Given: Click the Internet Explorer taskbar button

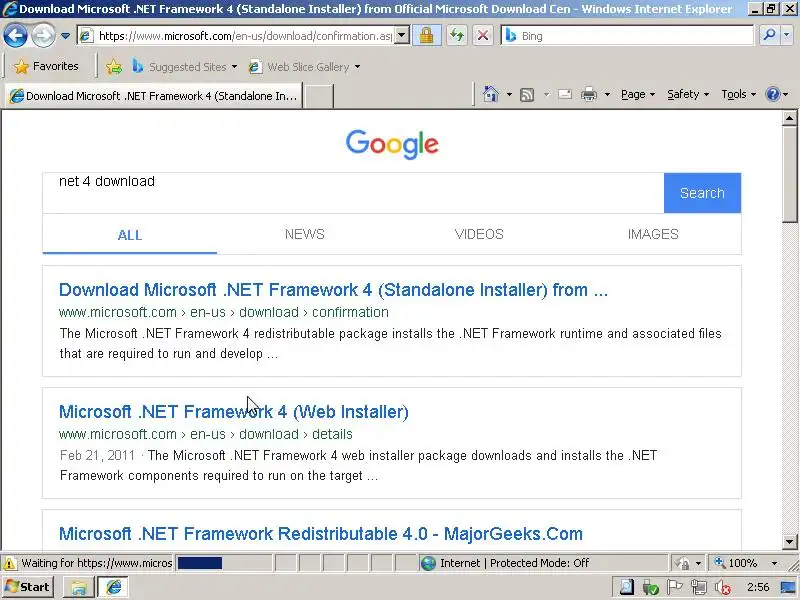Looking at the screenshot, I should 113,587.
